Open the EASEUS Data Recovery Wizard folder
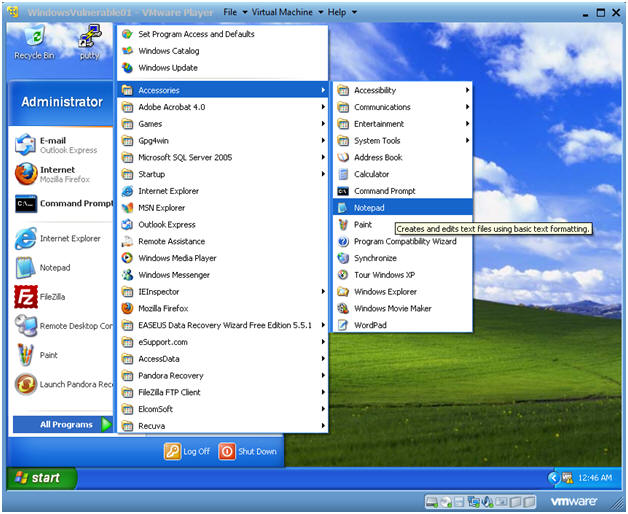 coord(223,325)
